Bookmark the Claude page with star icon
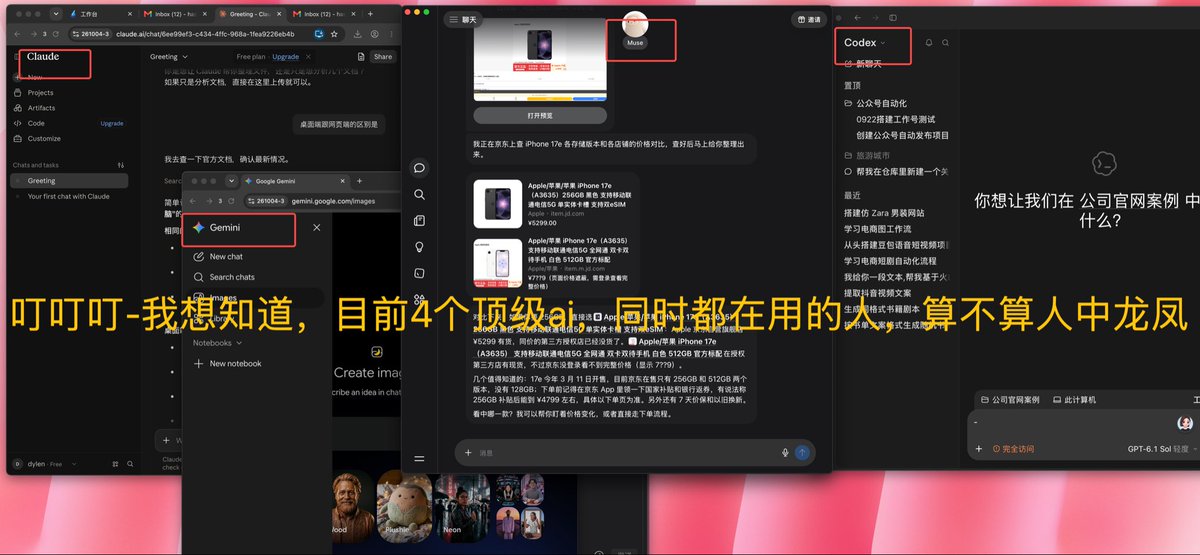 coord(335,33)
